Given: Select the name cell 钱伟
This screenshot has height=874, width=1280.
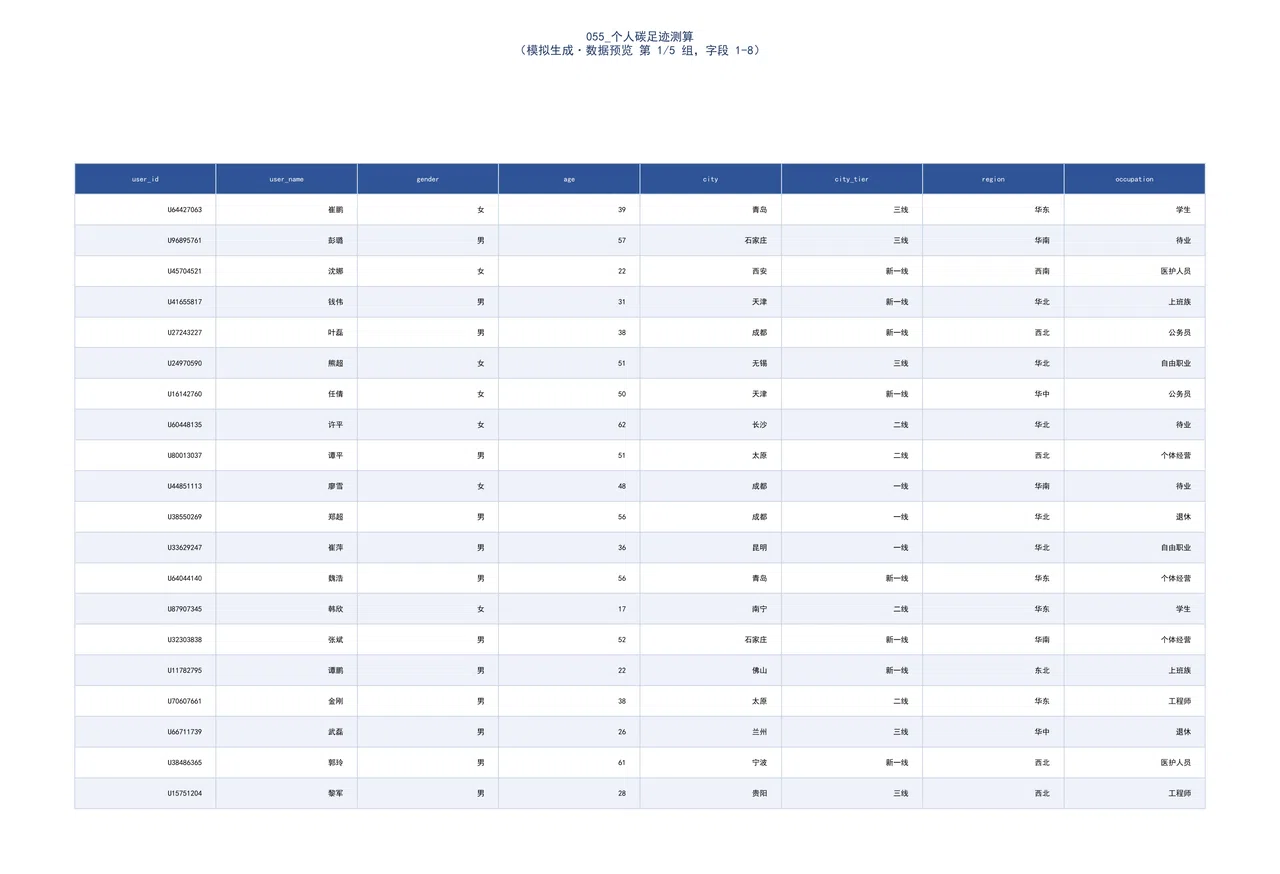Looking at the screenshot, I should (x=286, y=302).
